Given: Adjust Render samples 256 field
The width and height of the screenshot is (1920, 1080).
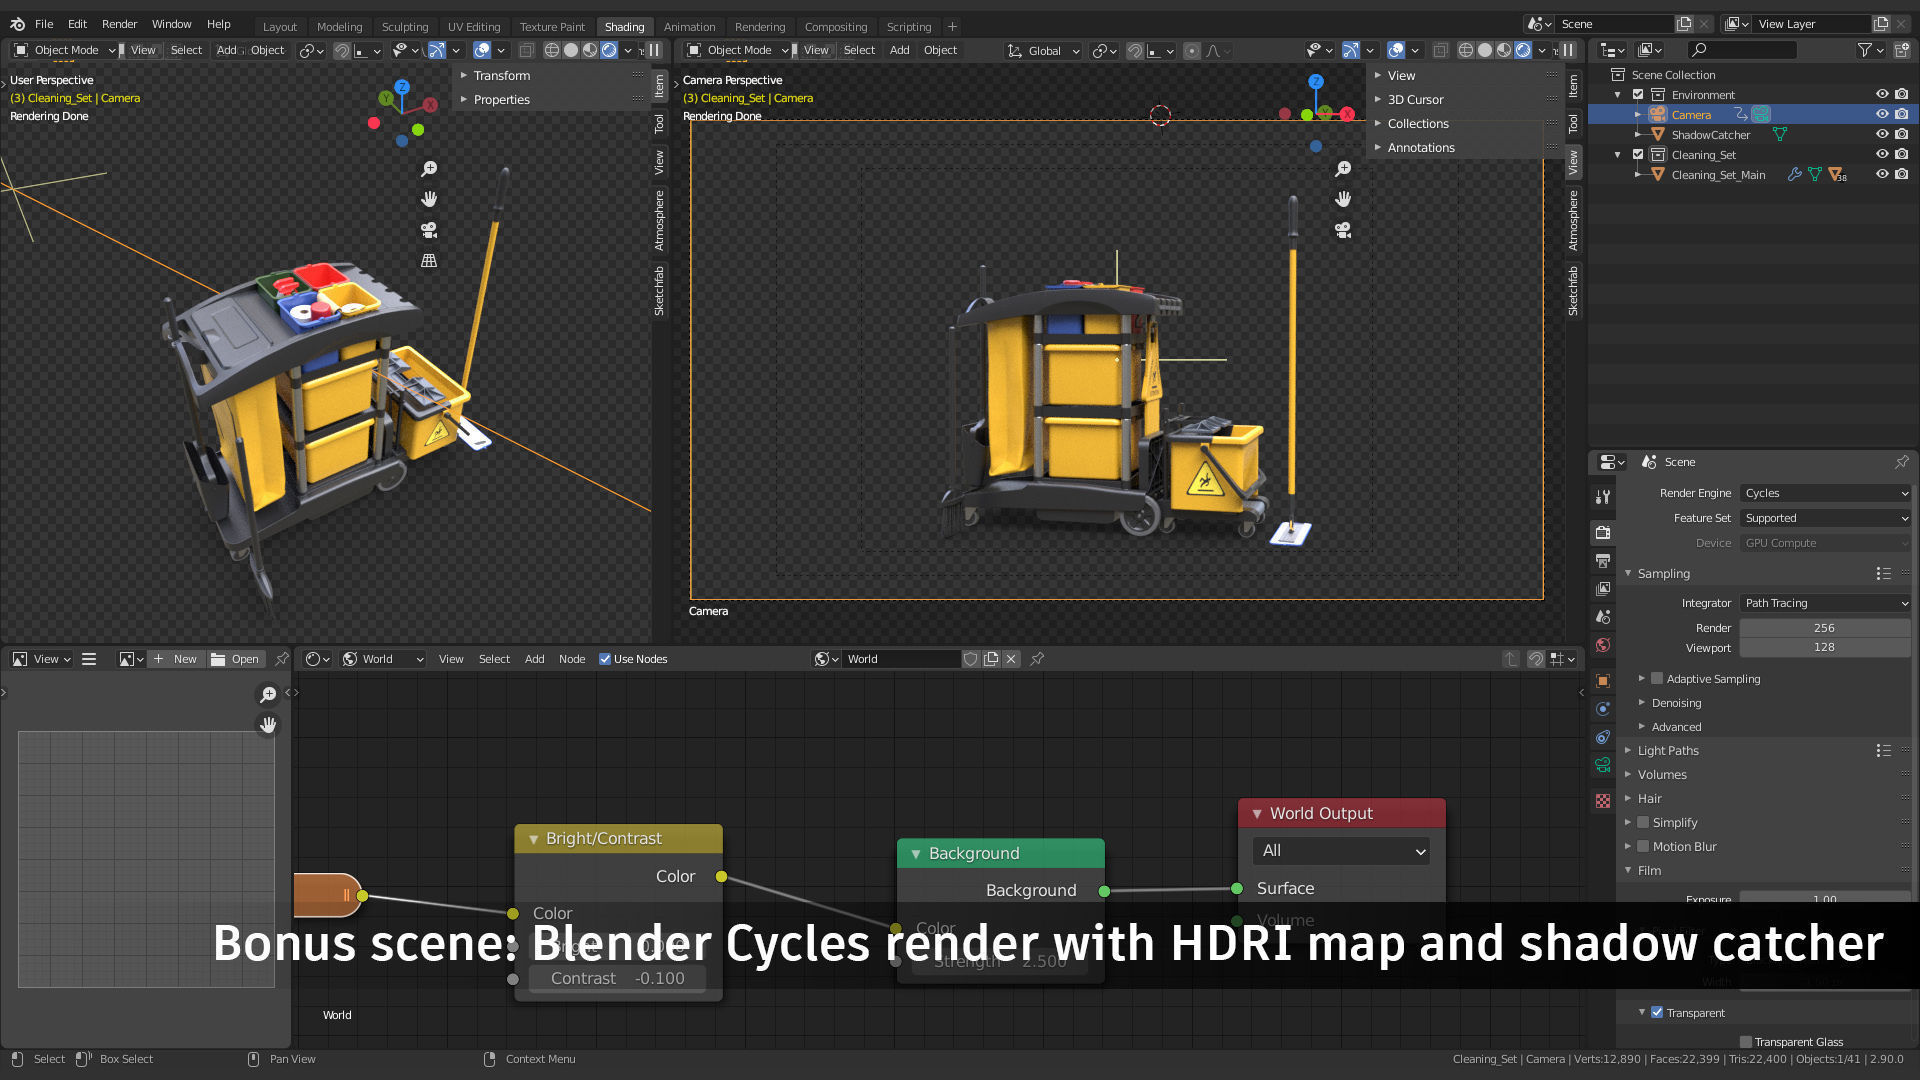Looking at the screenshot, I should 1825,628.
